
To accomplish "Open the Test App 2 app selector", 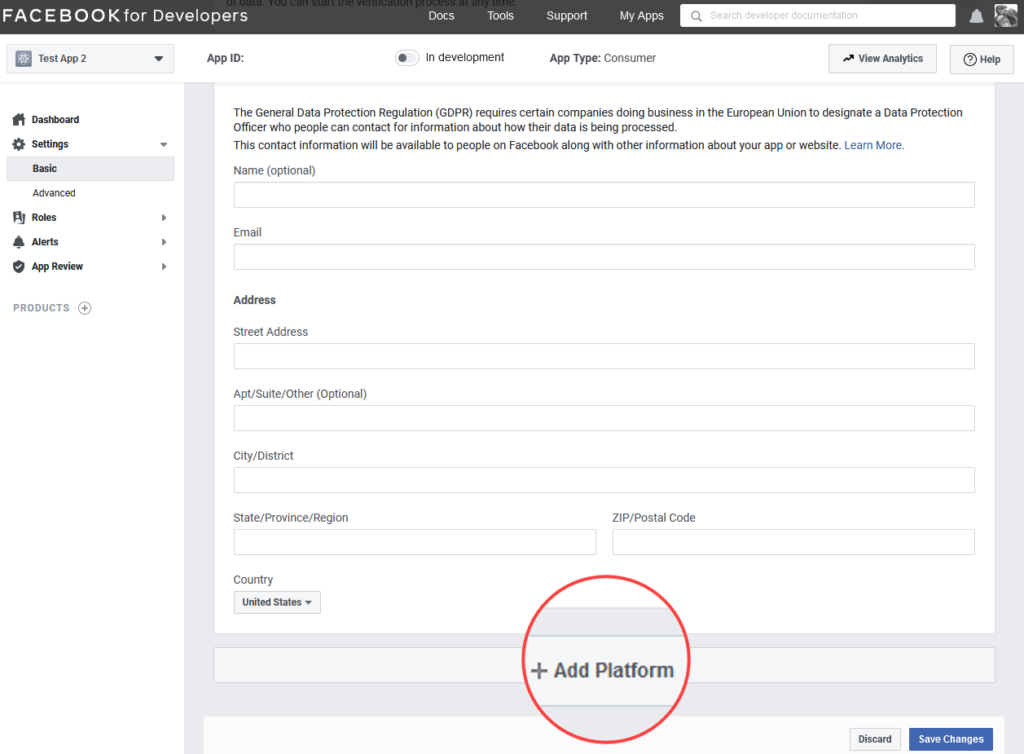I will (89, 58).
